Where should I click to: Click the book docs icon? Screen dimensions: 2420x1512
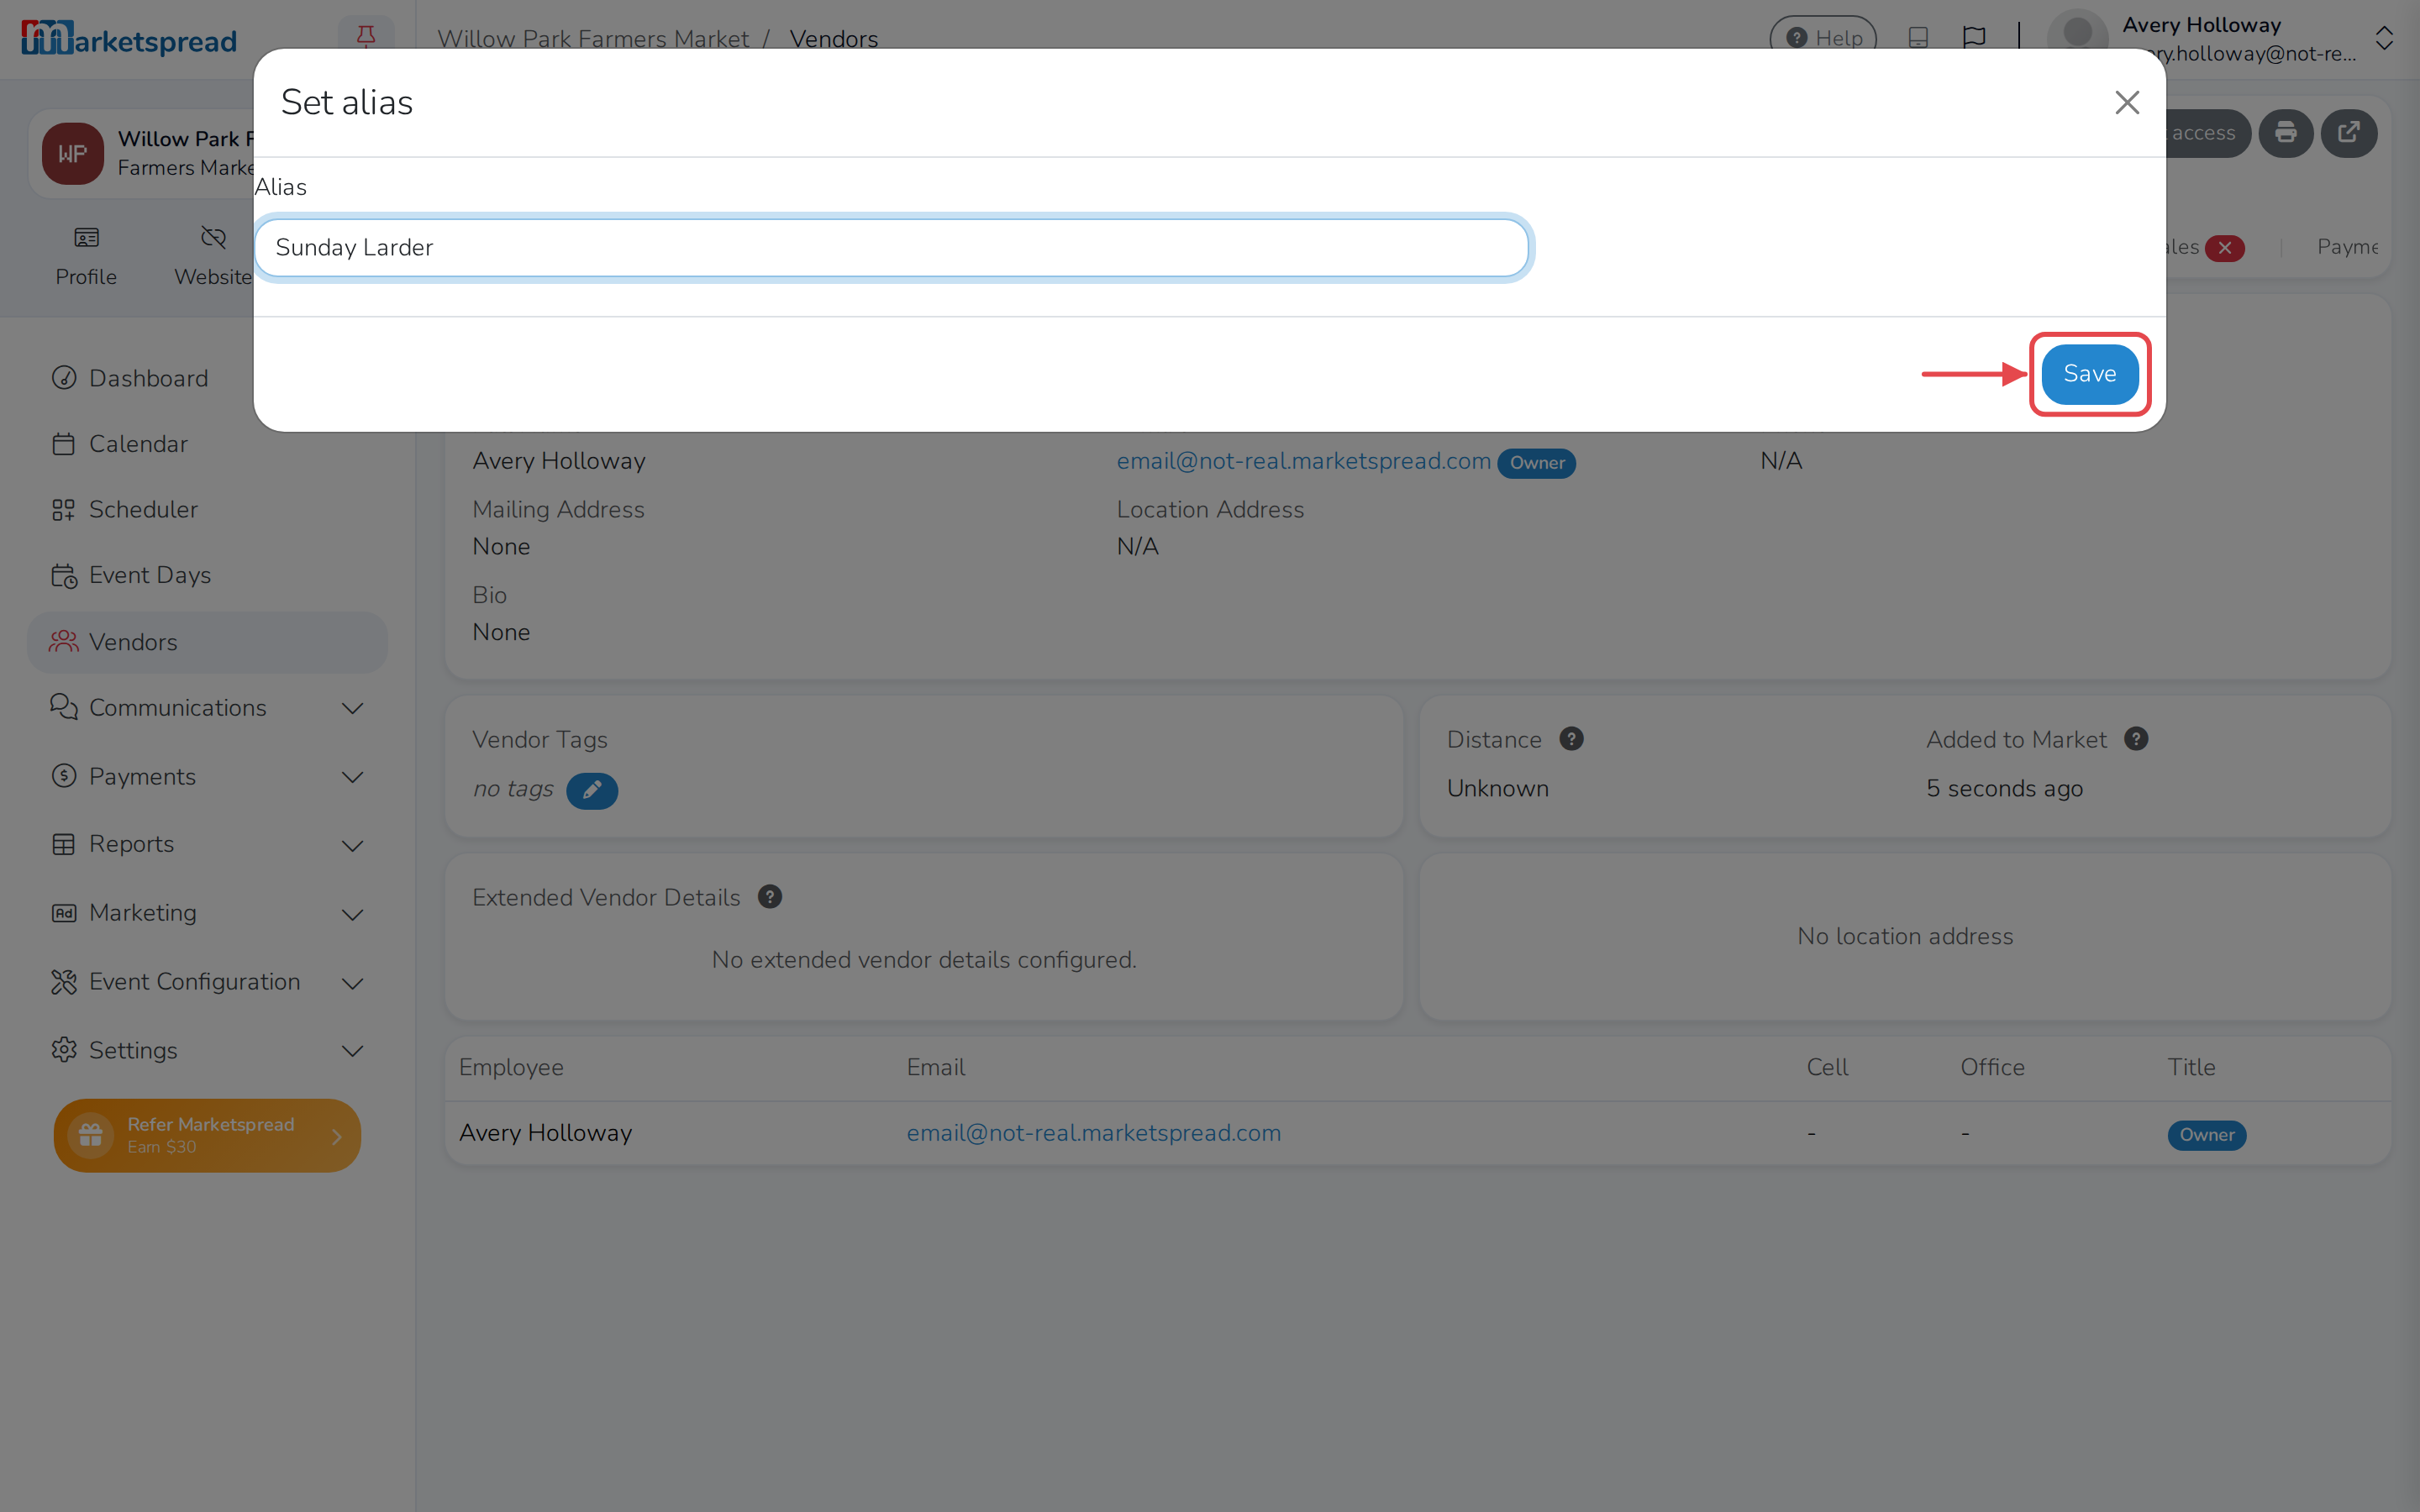[1918, 38]
